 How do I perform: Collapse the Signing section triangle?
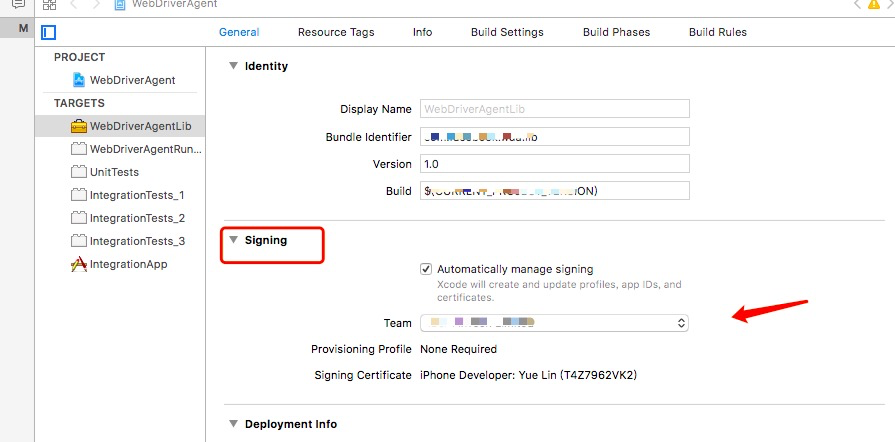click(234, 240)
